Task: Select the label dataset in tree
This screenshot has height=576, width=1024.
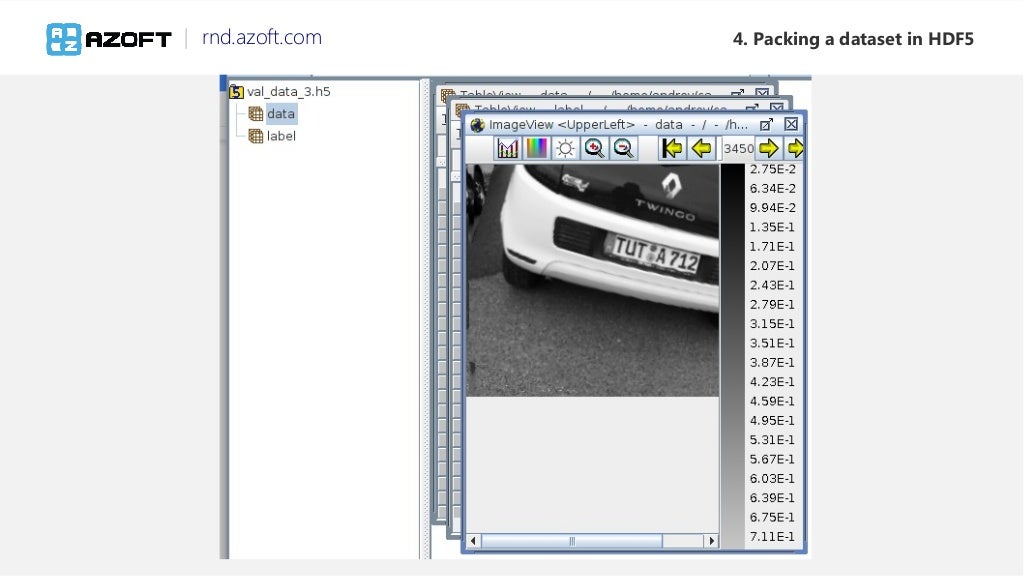Action: (281, 136)
